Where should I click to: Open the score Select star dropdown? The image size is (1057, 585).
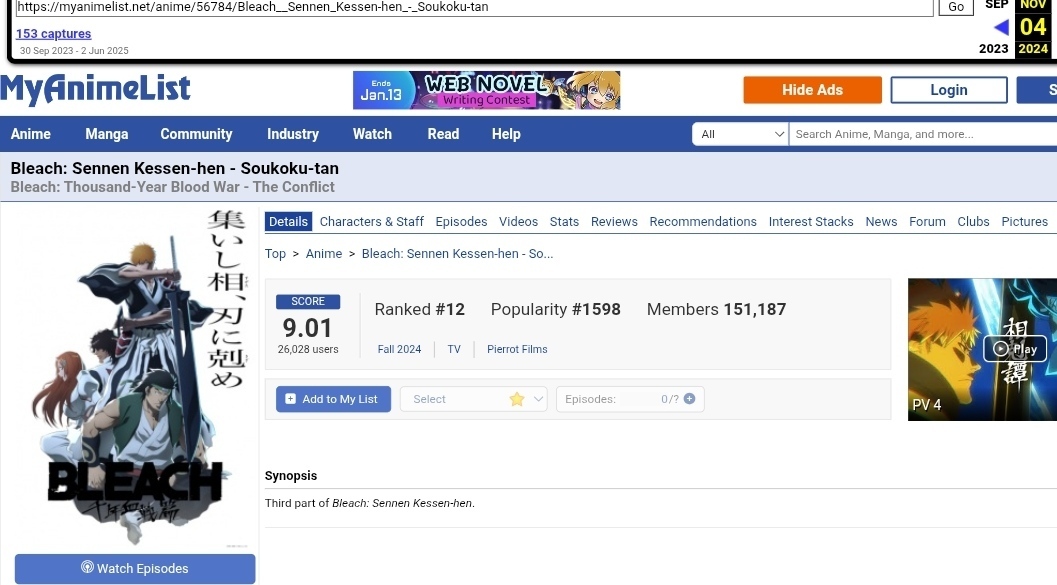click(474, 399)
